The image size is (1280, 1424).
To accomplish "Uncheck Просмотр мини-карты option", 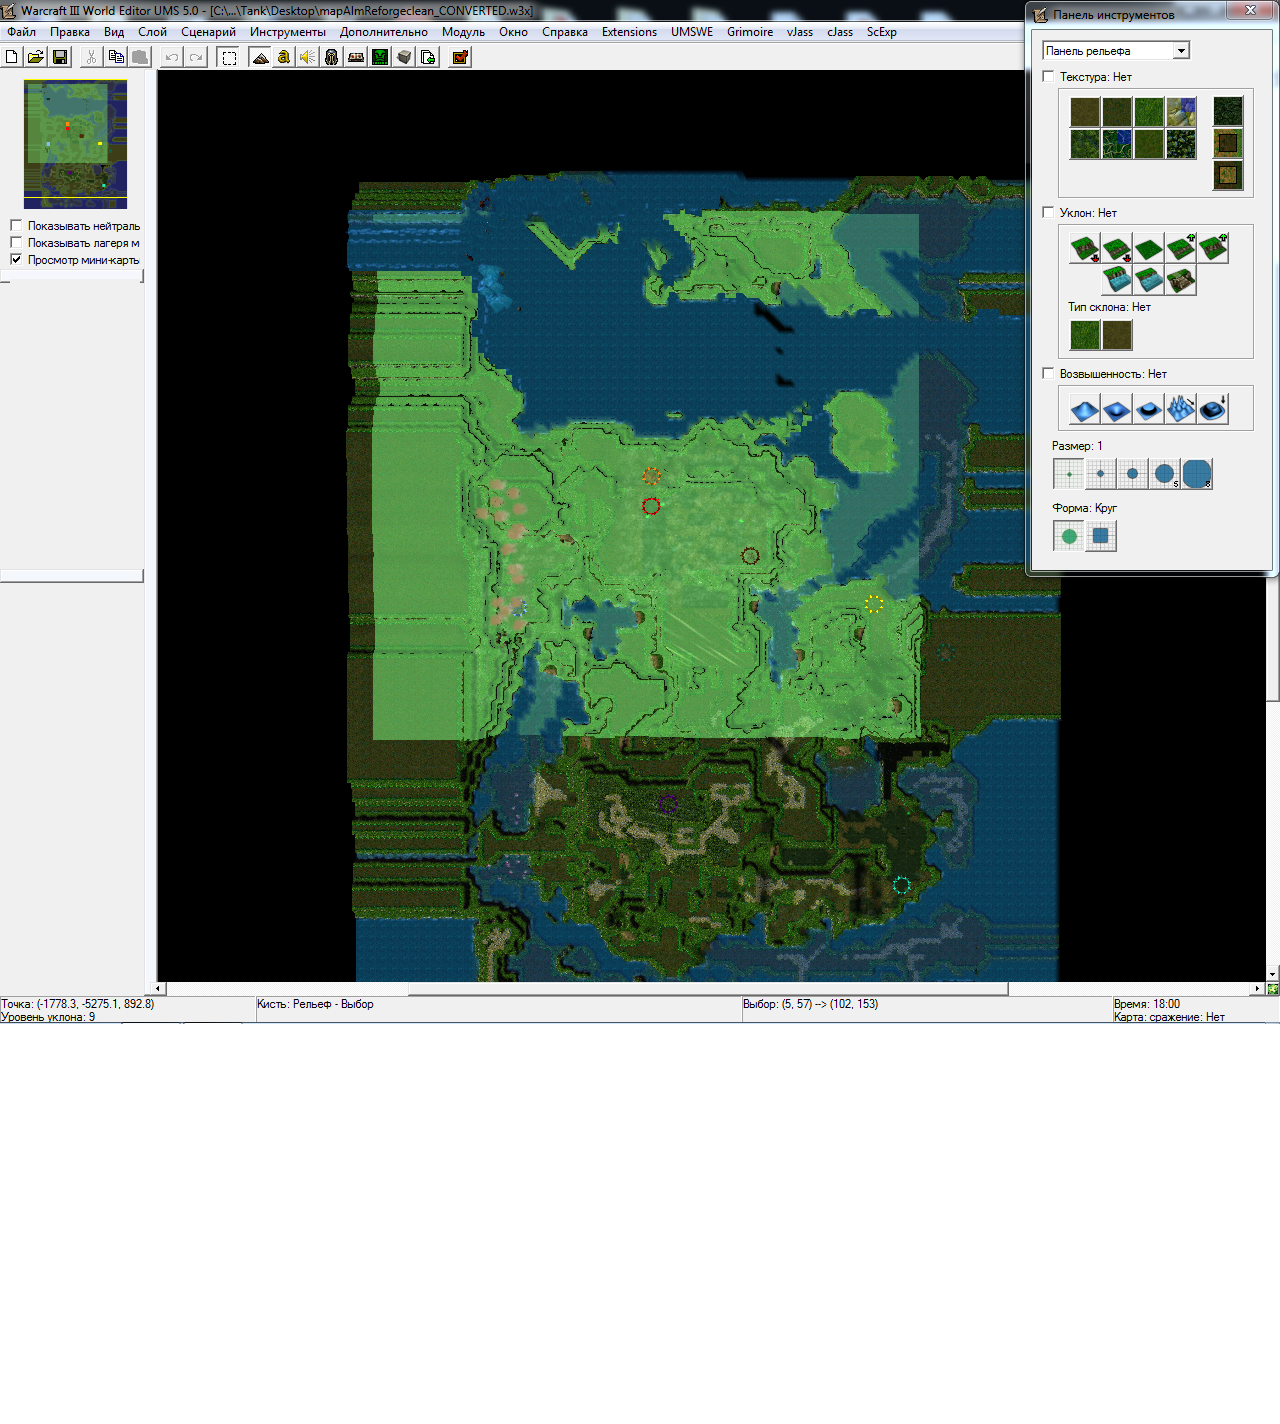I will pyautogui.click(x=16, y=260).
